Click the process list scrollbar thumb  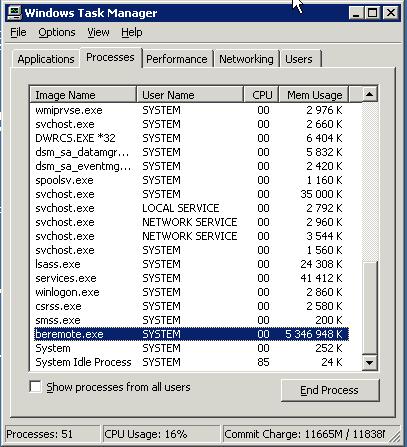coord(369,308)
